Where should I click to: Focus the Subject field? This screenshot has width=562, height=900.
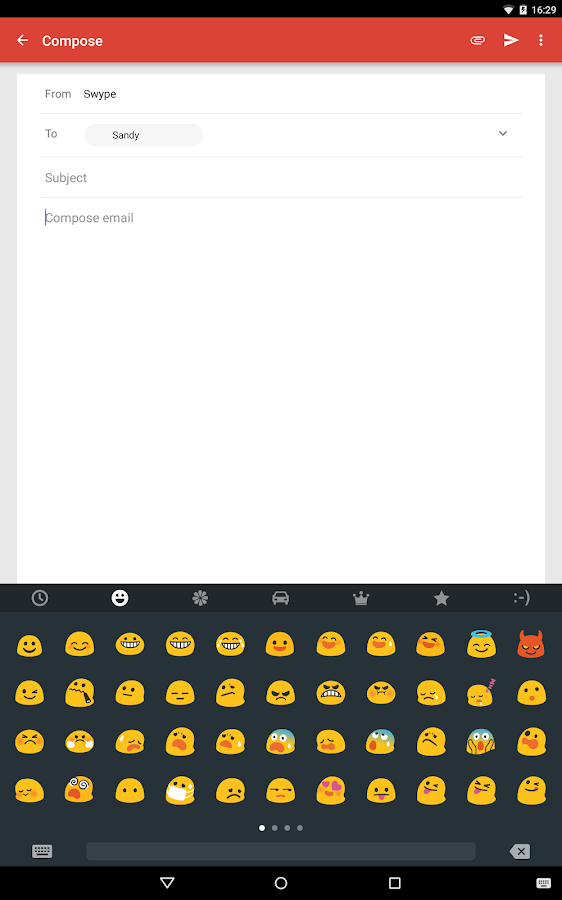click(281, 178)
